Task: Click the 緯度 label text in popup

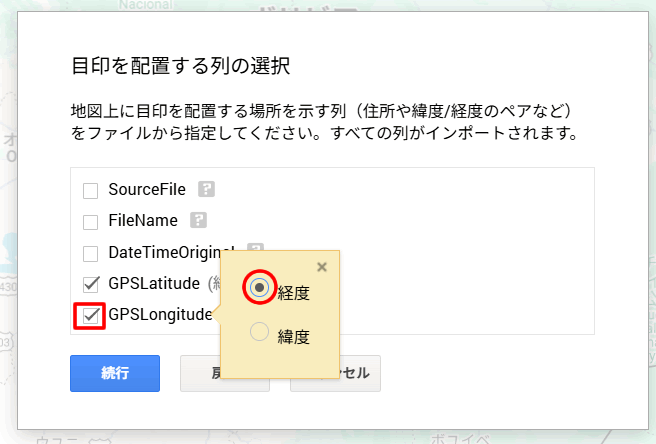Action: [x=294, y=337]
